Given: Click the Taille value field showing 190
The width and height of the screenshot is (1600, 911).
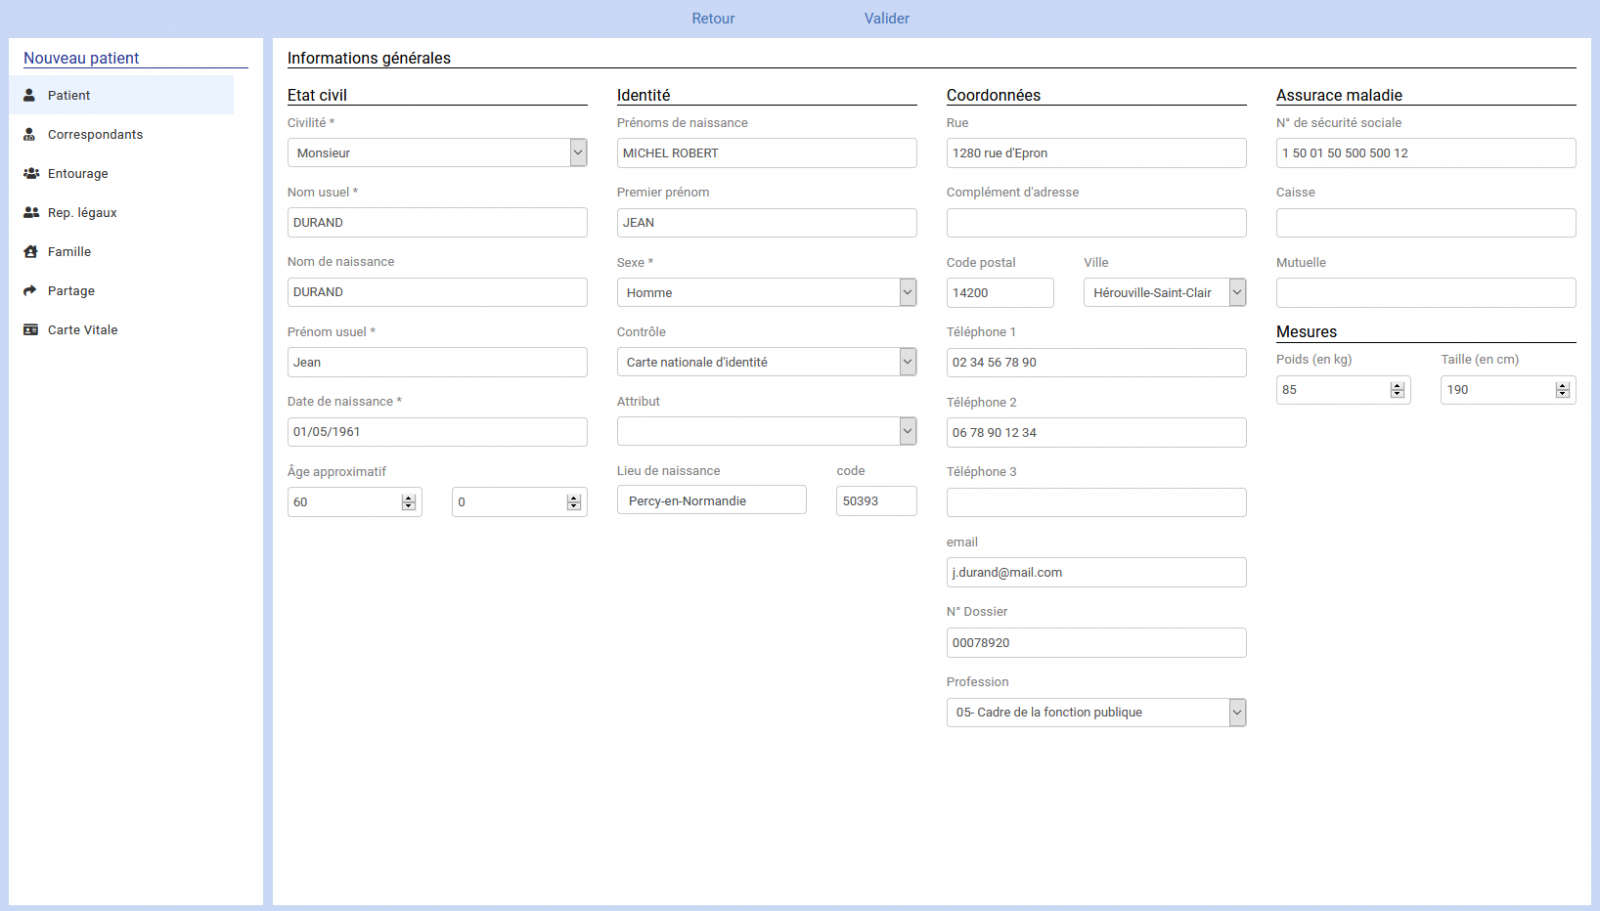Looking at the screenshot, I should pyautogui.click(x=1508, y=390).
